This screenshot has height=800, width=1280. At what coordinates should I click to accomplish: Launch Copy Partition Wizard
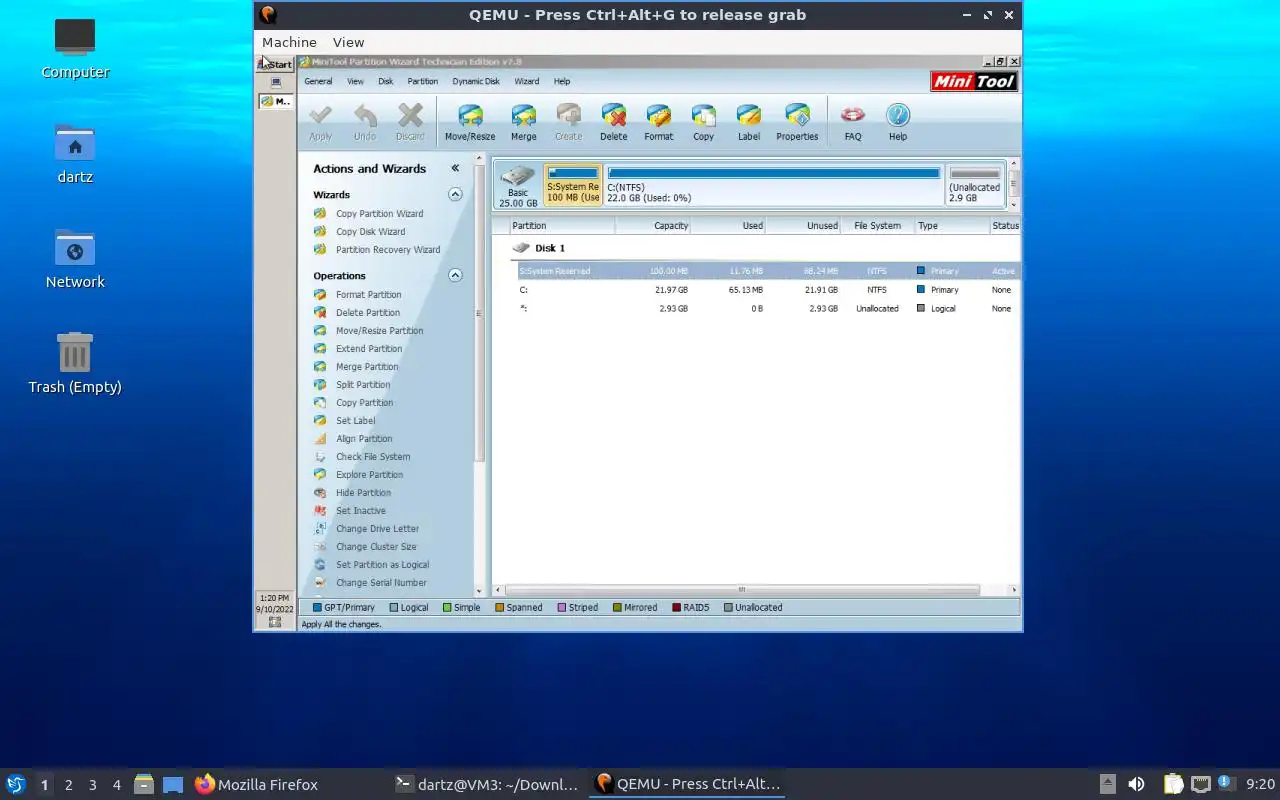[379, 214]
